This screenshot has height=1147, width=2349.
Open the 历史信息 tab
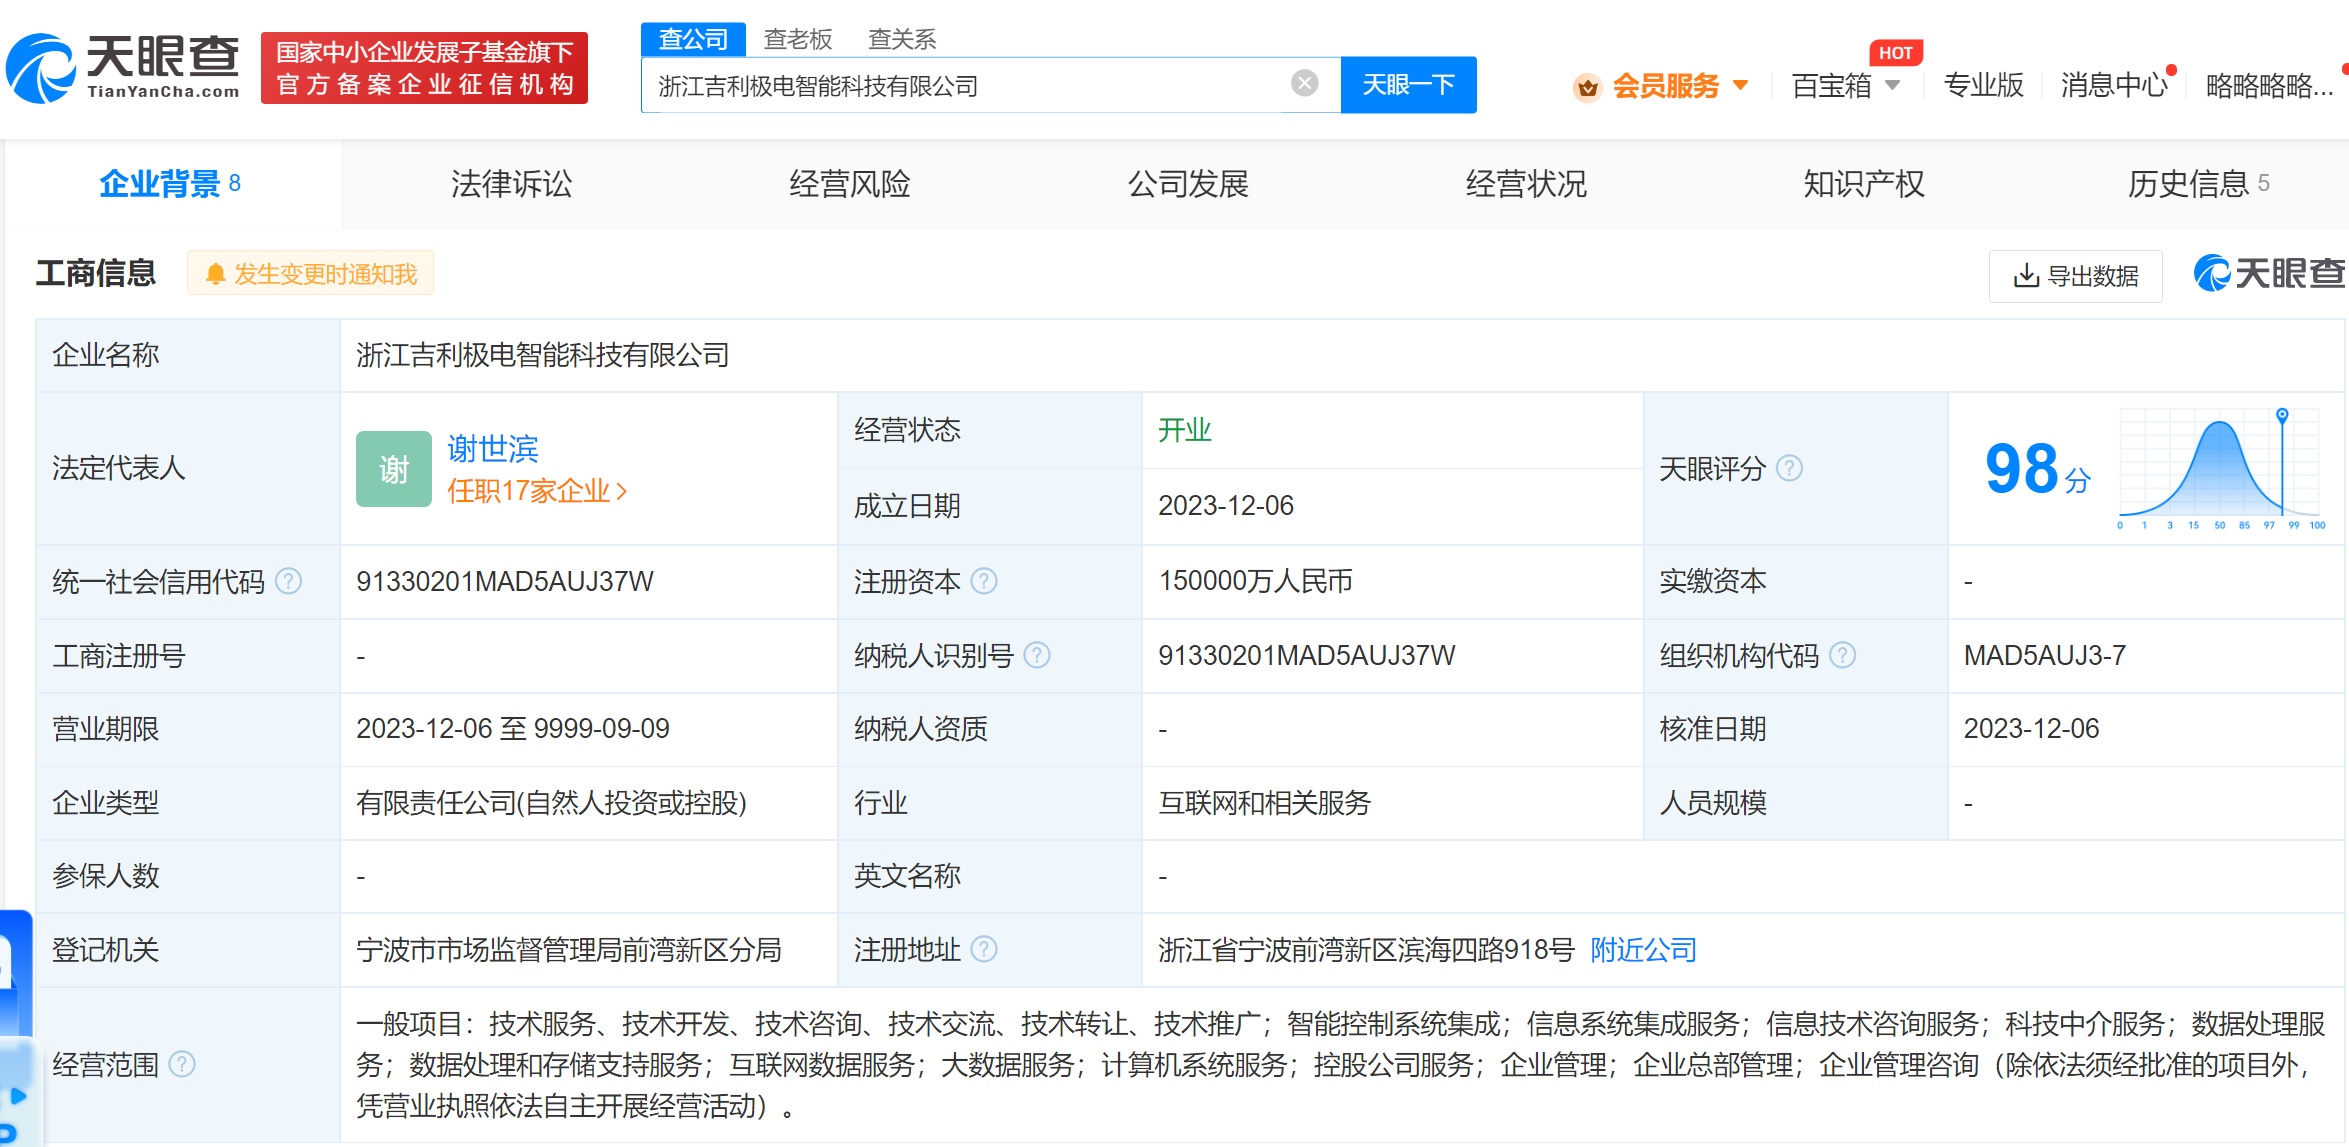(2198, 184)
